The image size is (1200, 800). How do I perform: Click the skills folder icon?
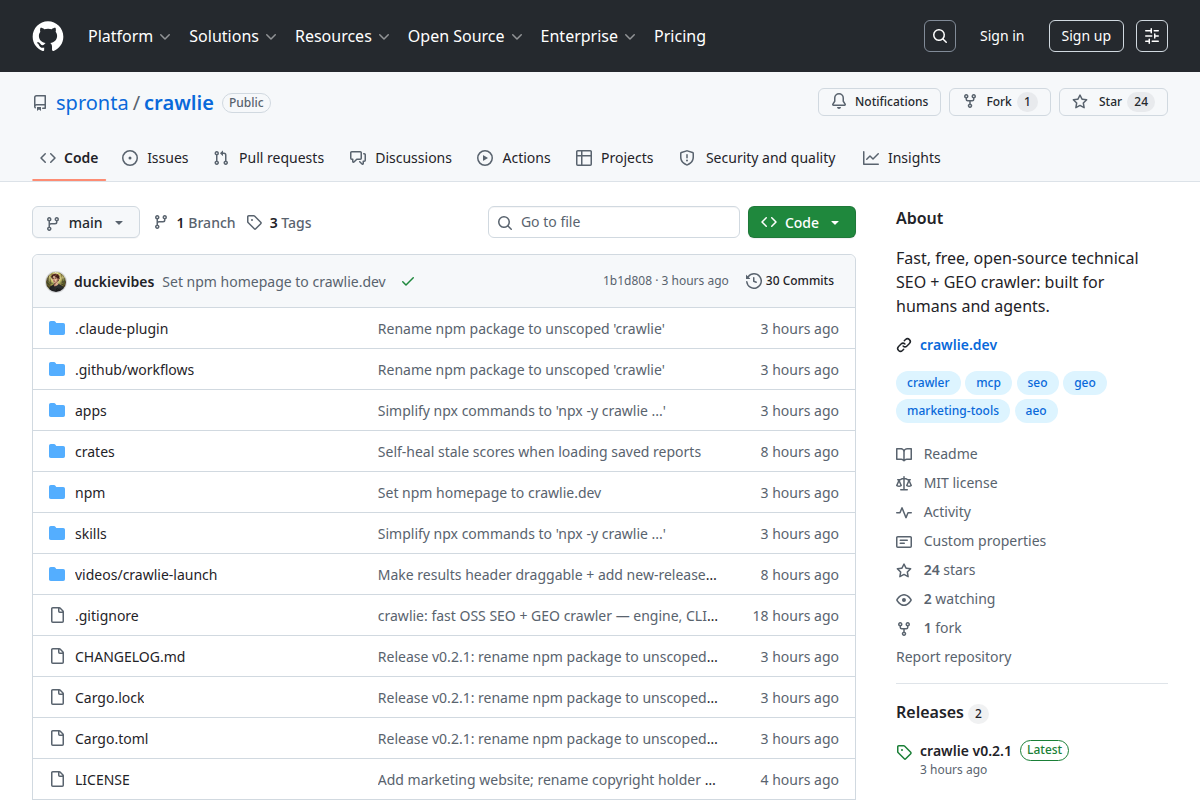coord(57,533)
